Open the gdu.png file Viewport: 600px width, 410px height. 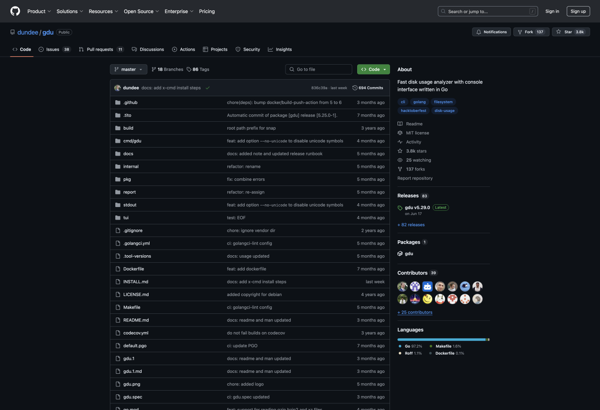[x=132, y=384]
